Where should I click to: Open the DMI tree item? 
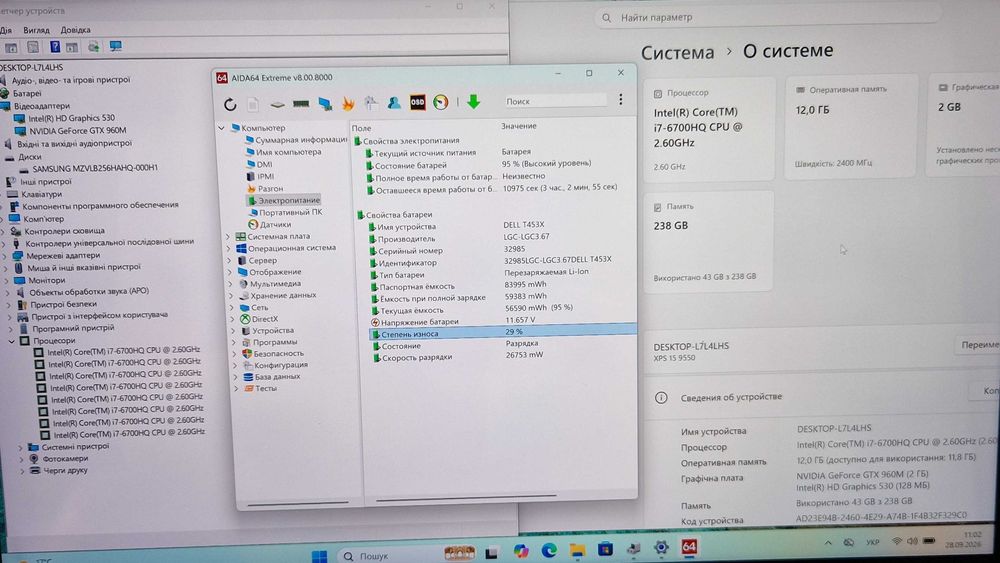pos(260,164)
